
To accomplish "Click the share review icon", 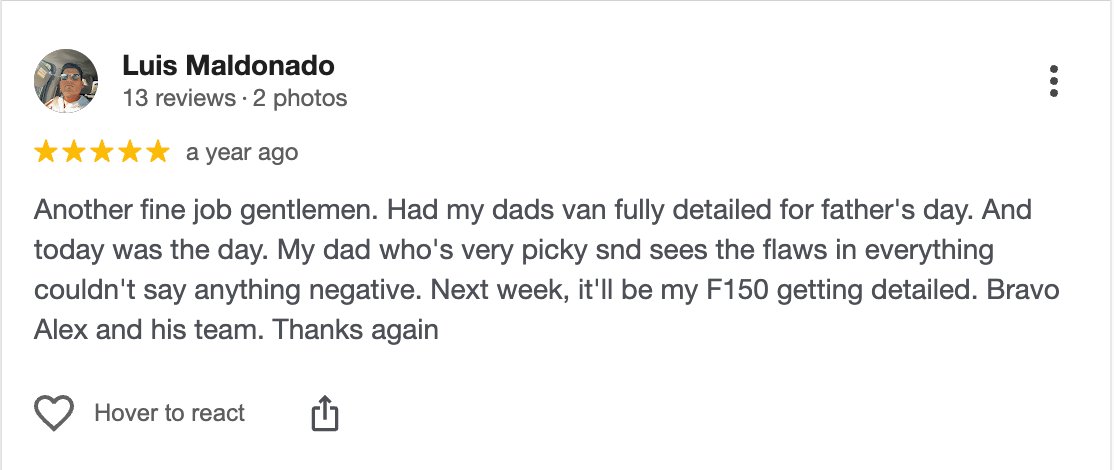I will [x=325, y=413].
